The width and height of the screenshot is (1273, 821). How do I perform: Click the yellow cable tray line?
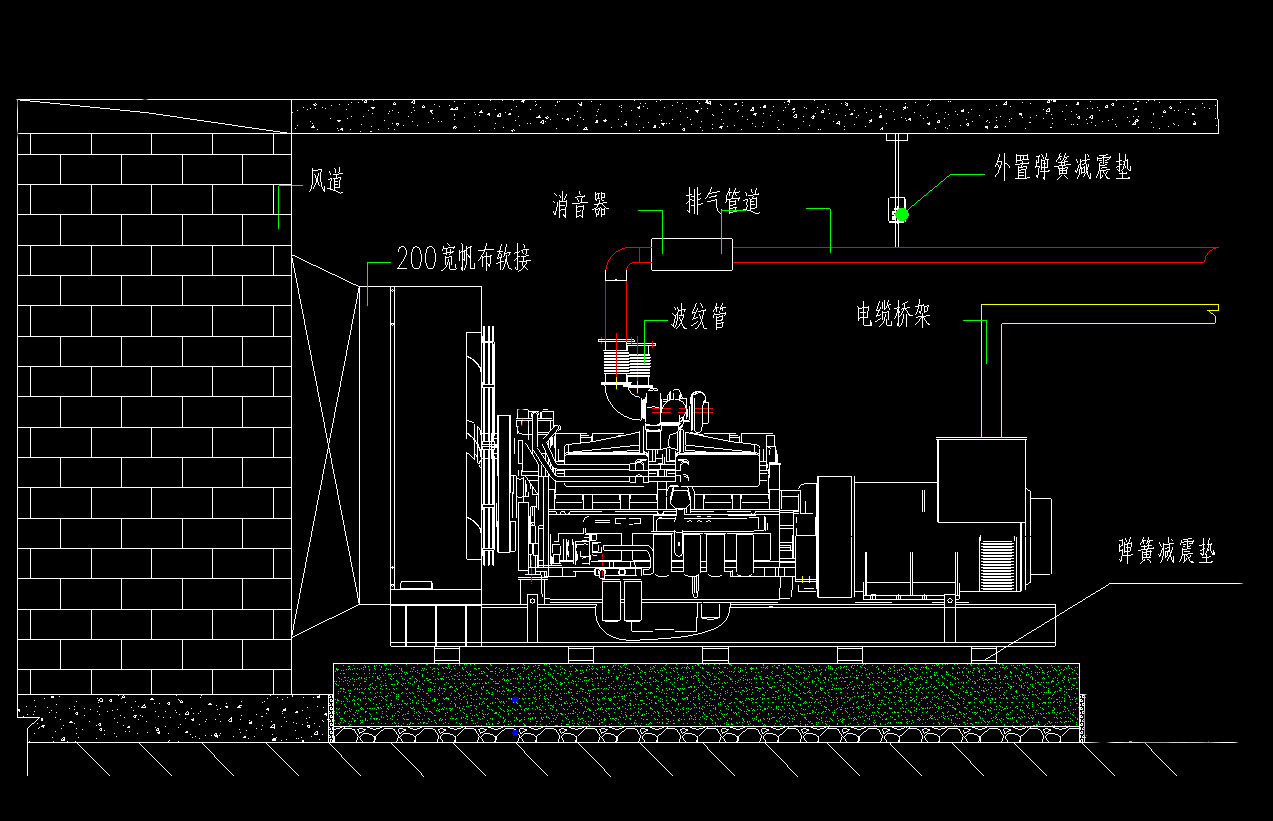[x=1100, y=305]
